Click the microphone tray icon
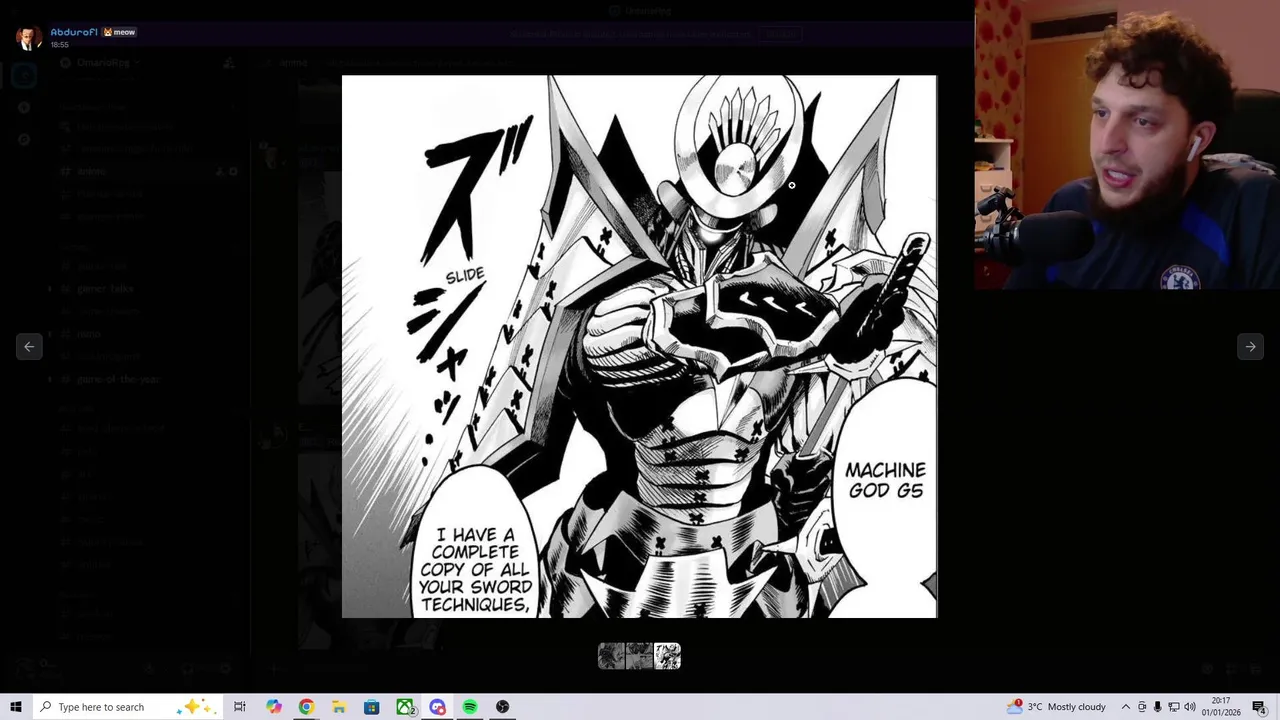The height and width of the screenshot is (720, 1280). [1157, 707]
